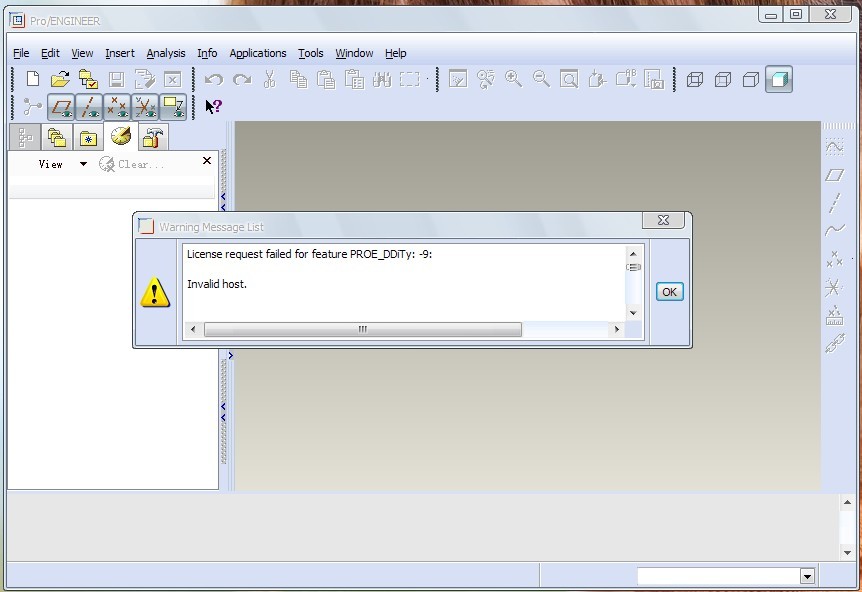
Task: Click the warning message scroll up arrow
Action: [633, 253]
